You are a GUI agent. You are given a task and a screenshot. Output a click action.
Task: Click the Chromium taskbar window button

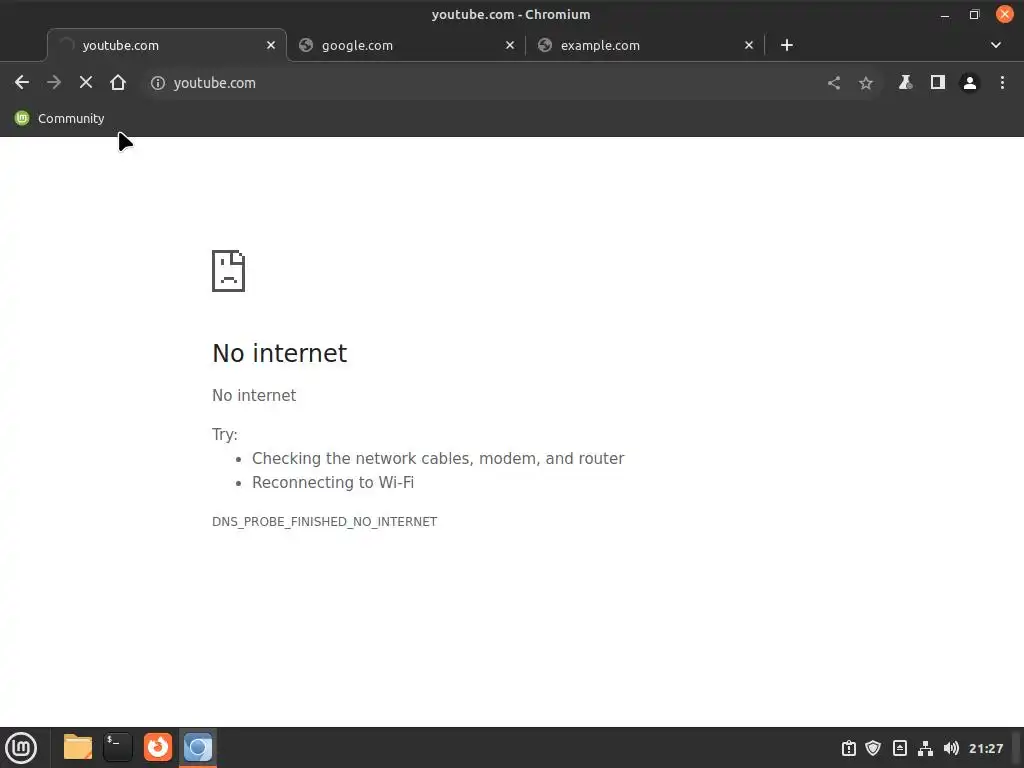tap(198, 748)
